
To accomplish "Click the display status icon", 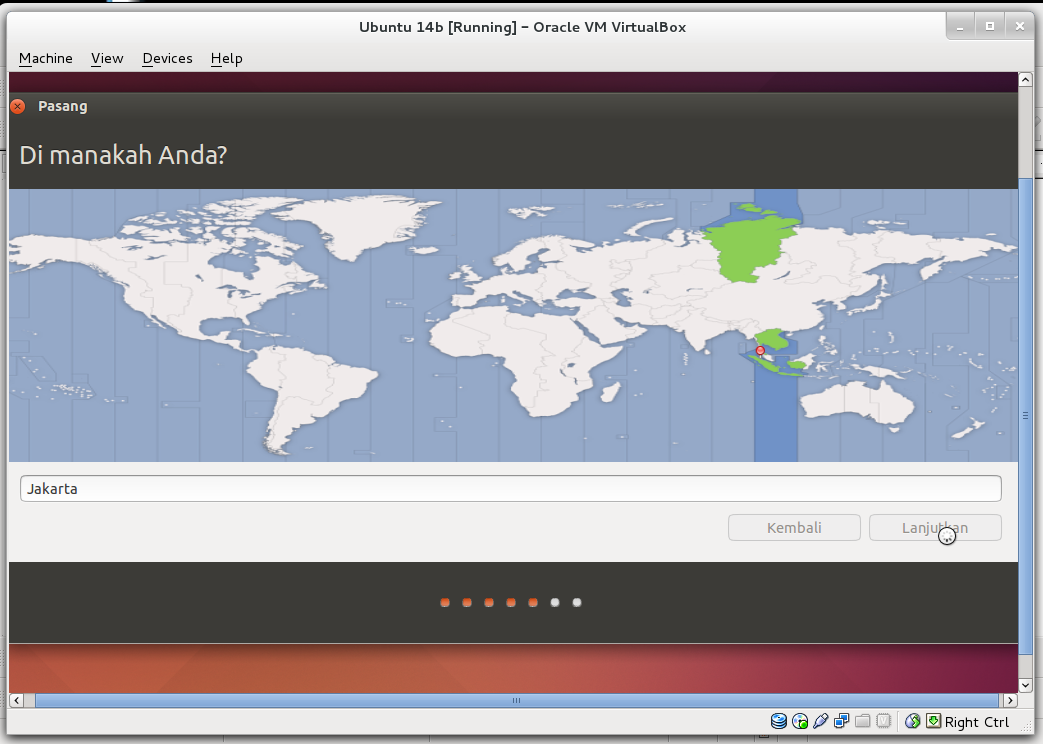I will click(x=841, y=721).
